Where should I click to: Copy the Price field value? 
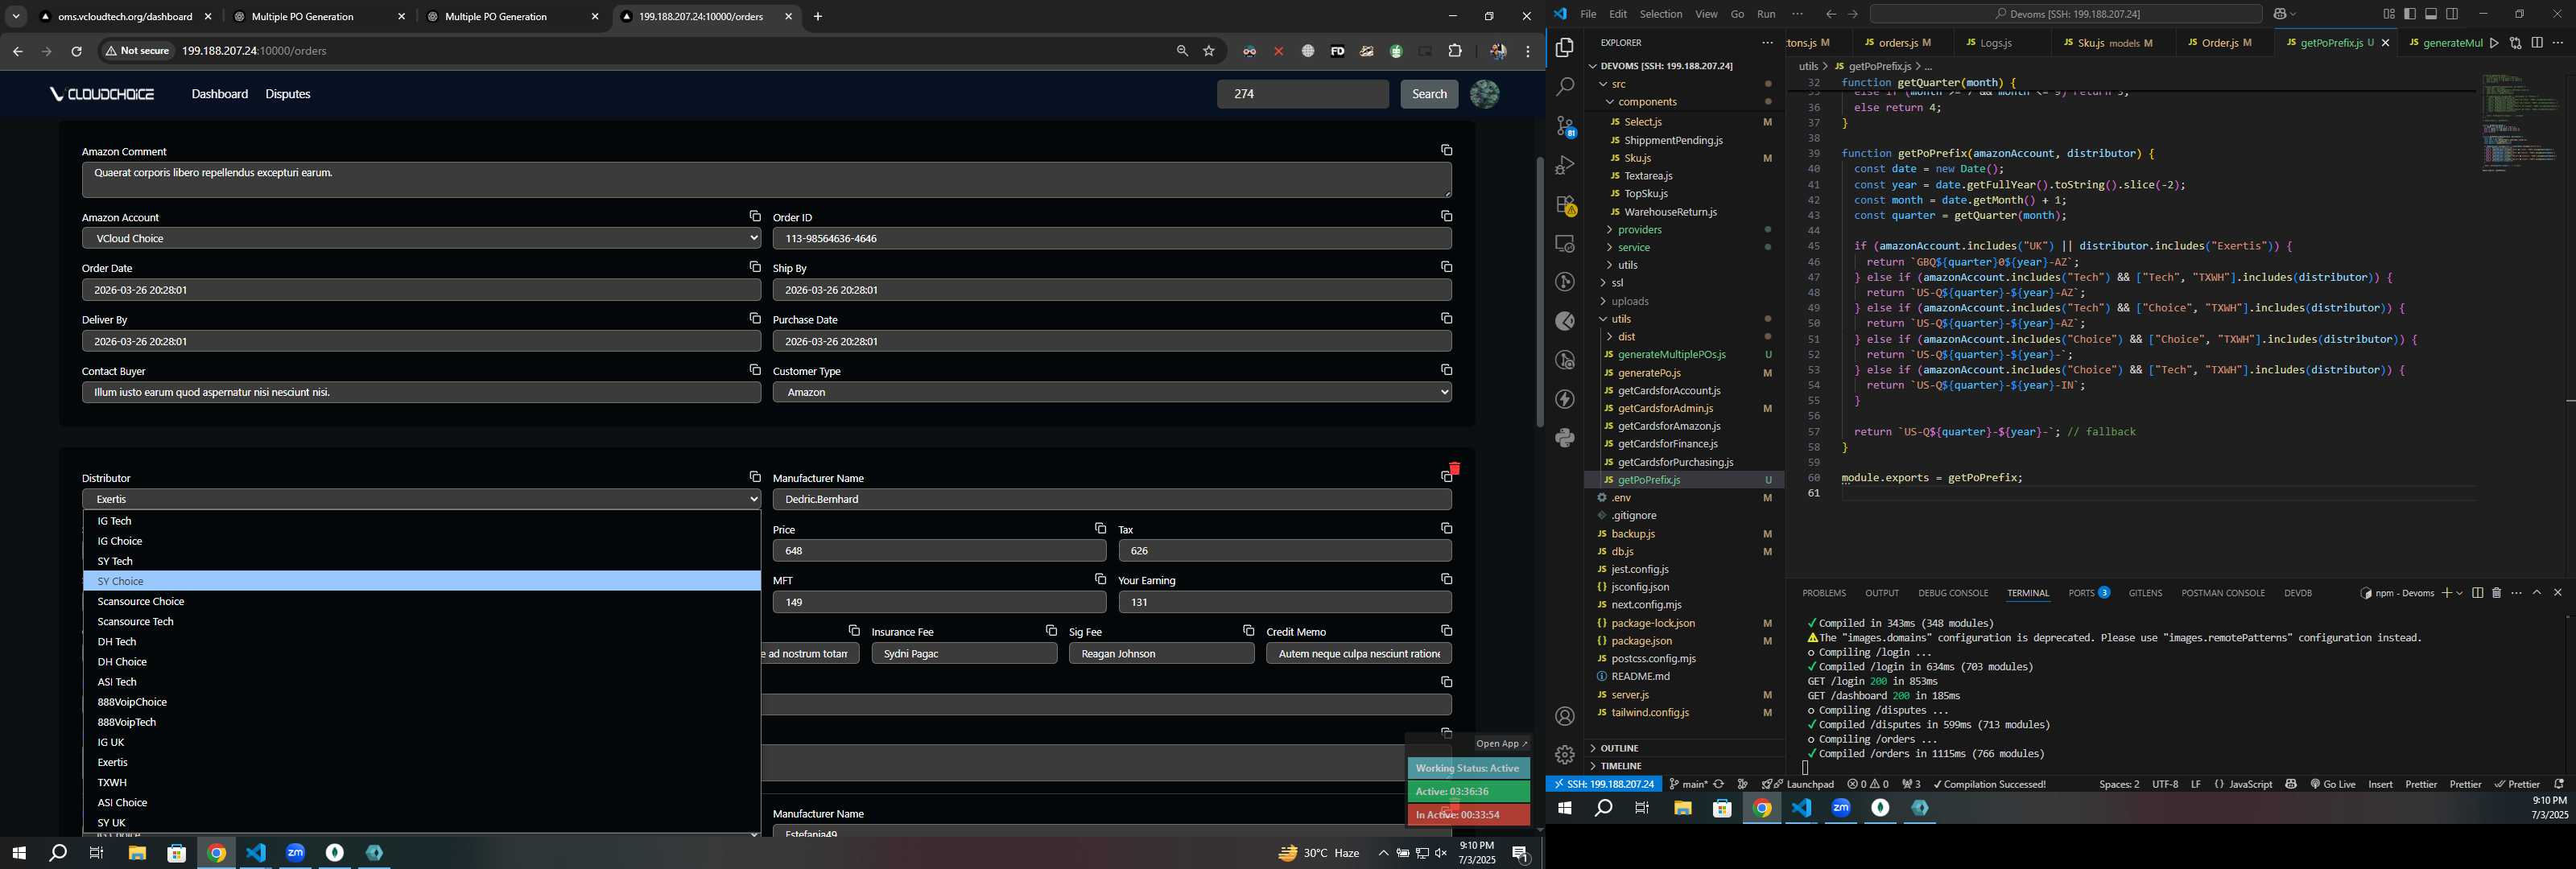1100,528
